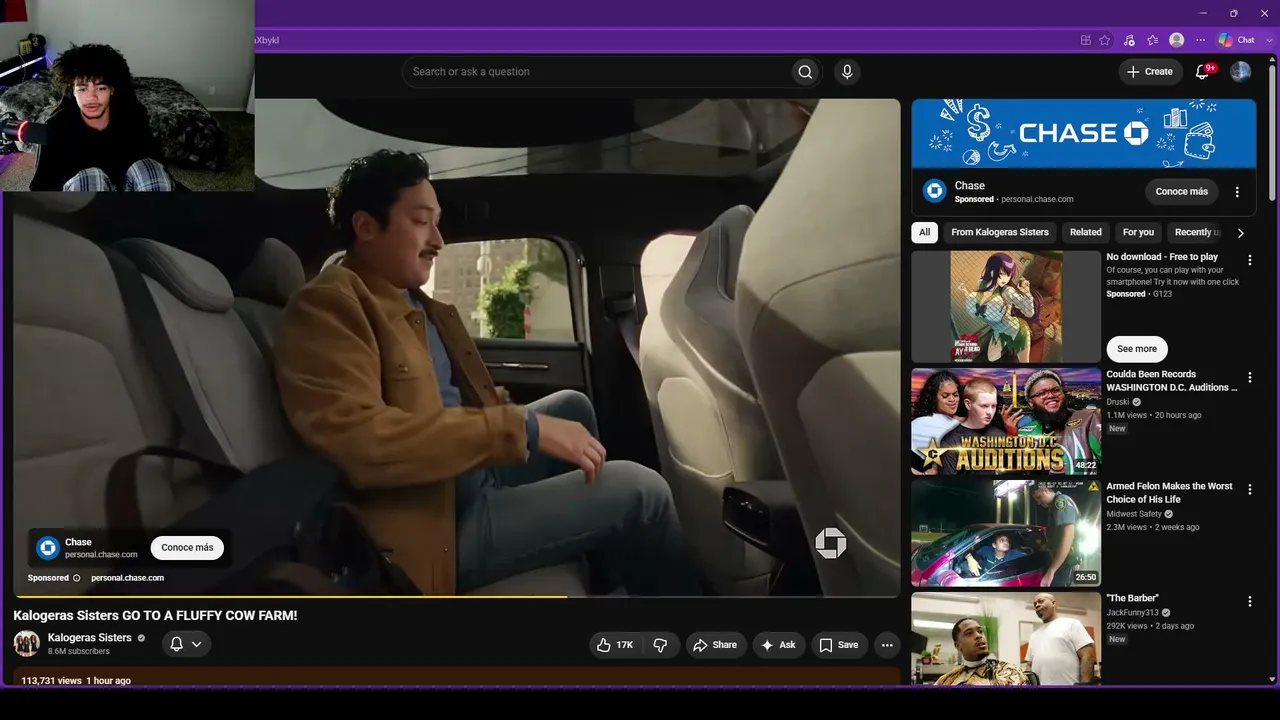The height and width of the screenshot is (720, 1280).
Task: Click the JackFunny313 channel name
Action: click(x=1132, y=613)
